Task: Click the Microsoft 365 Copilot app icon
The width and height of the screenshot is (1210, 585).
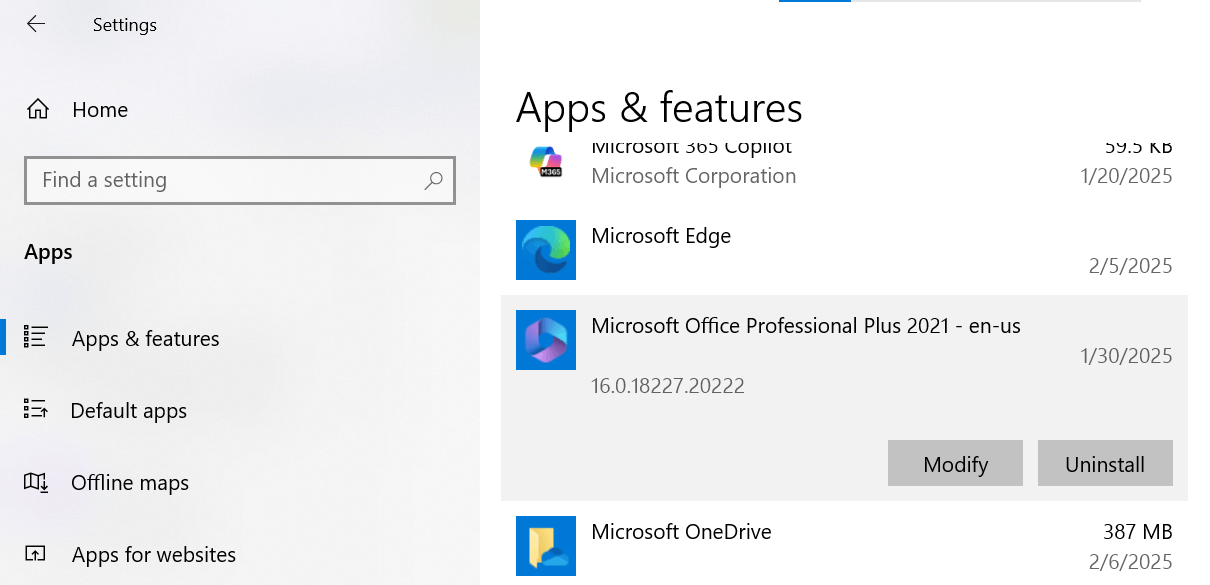Action: point(546,163)
